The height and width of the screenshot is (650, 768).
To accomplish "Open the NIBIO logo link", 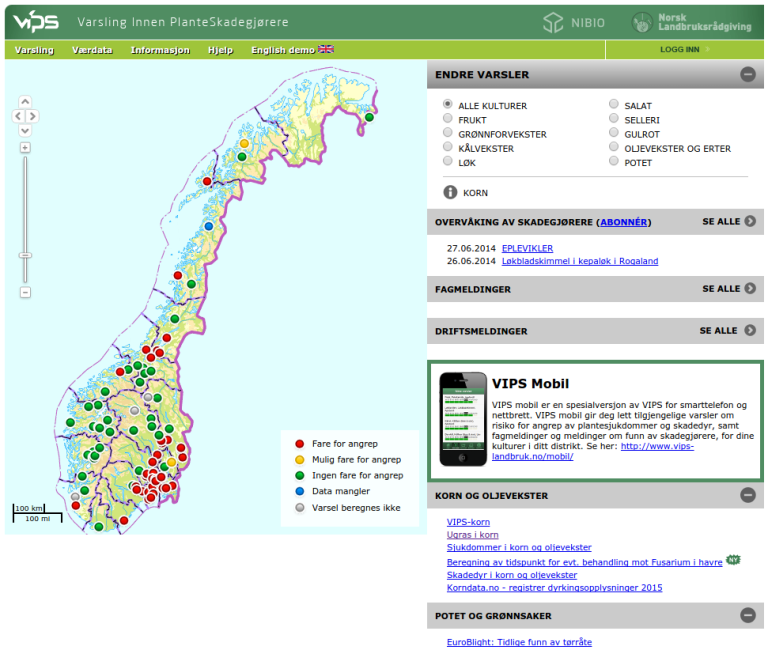I will coord(574,23).
